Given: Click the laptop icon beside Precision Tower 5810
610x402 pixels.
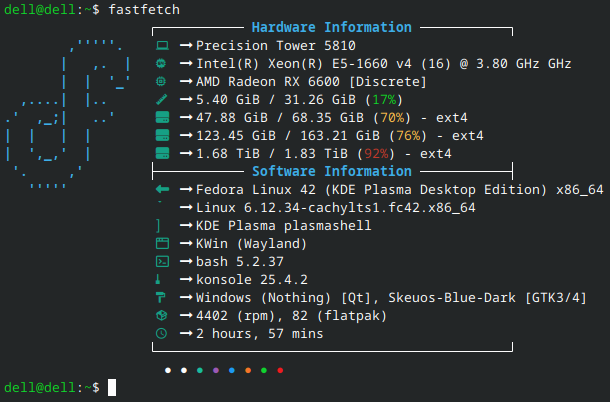Looking at the screenshot, I should click(x=162, y=46).
